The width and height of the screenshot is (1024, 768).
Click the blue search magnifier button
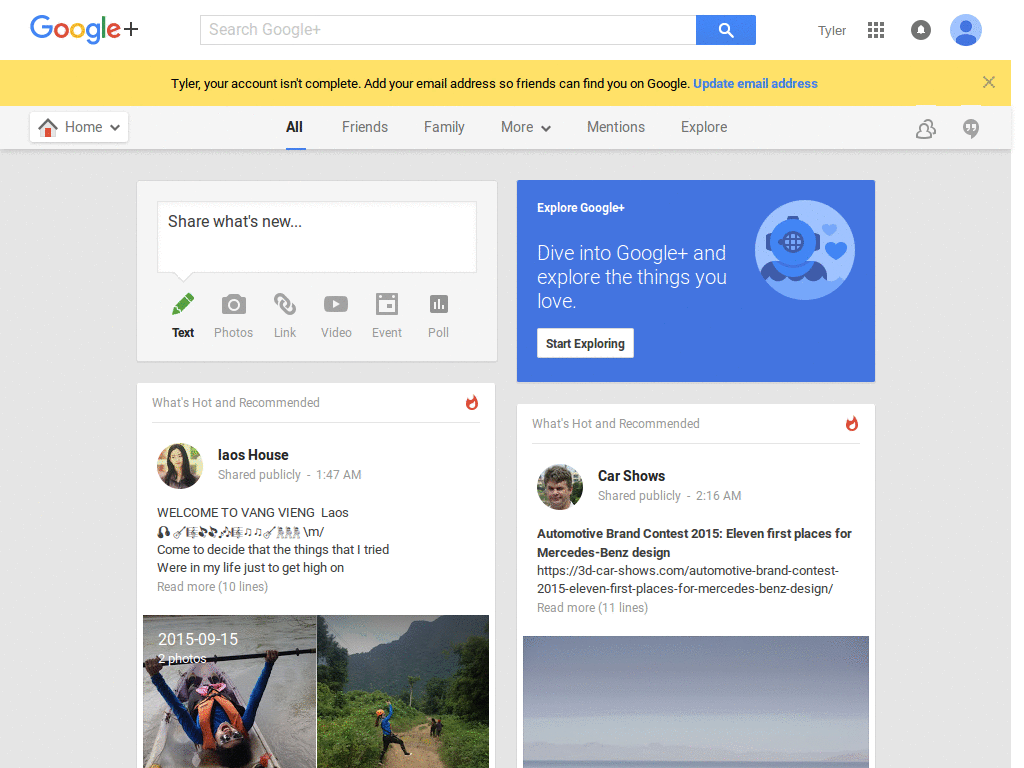[726, 30]
